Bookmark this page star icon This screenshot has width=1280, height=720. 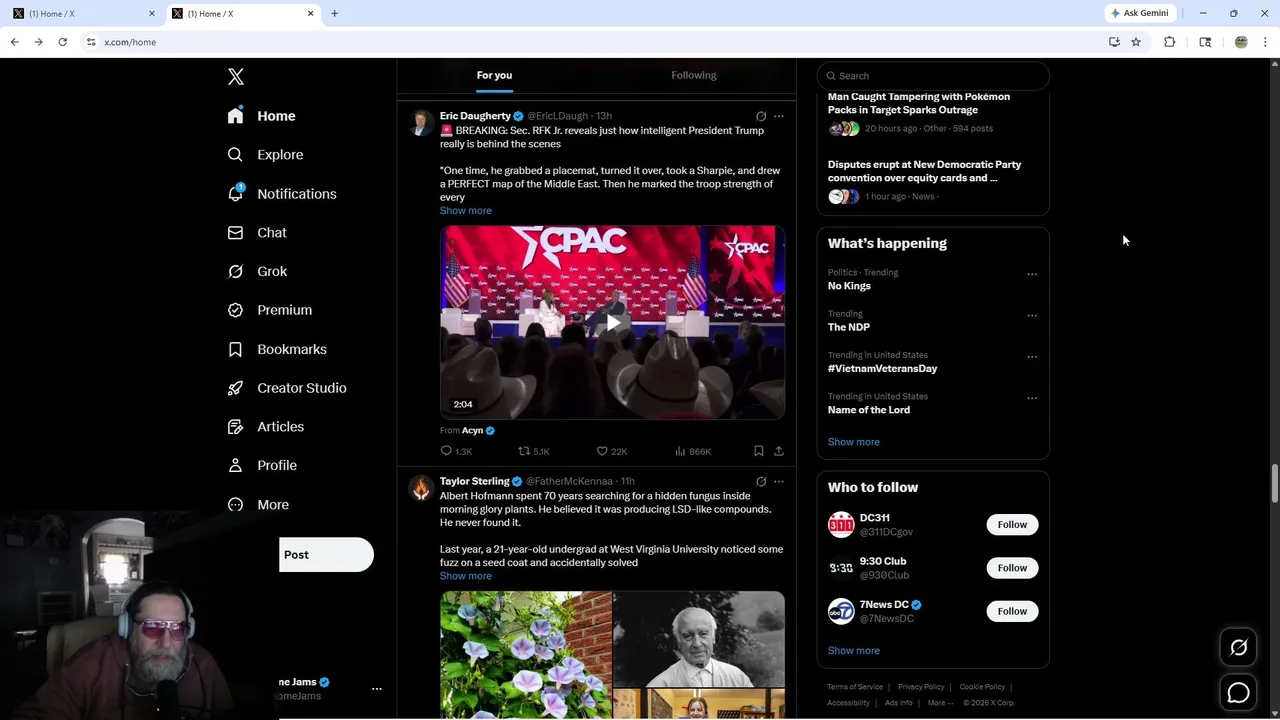pos(1136,42)
